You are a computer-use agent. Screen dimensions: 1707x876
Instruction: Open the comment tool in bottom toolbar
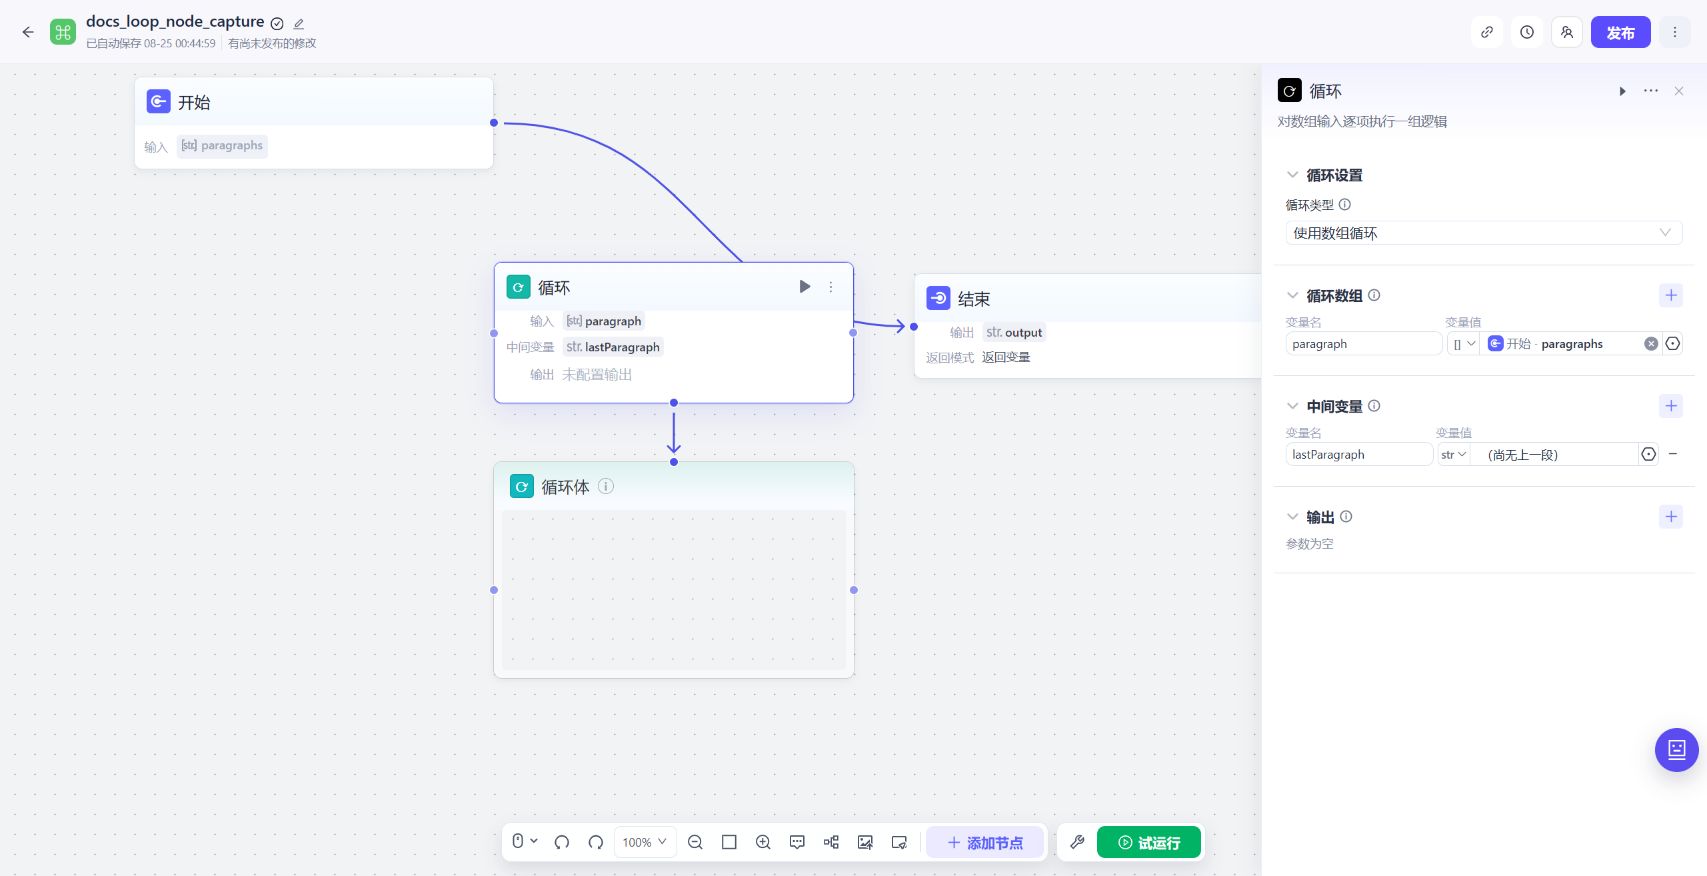[797, 842]
